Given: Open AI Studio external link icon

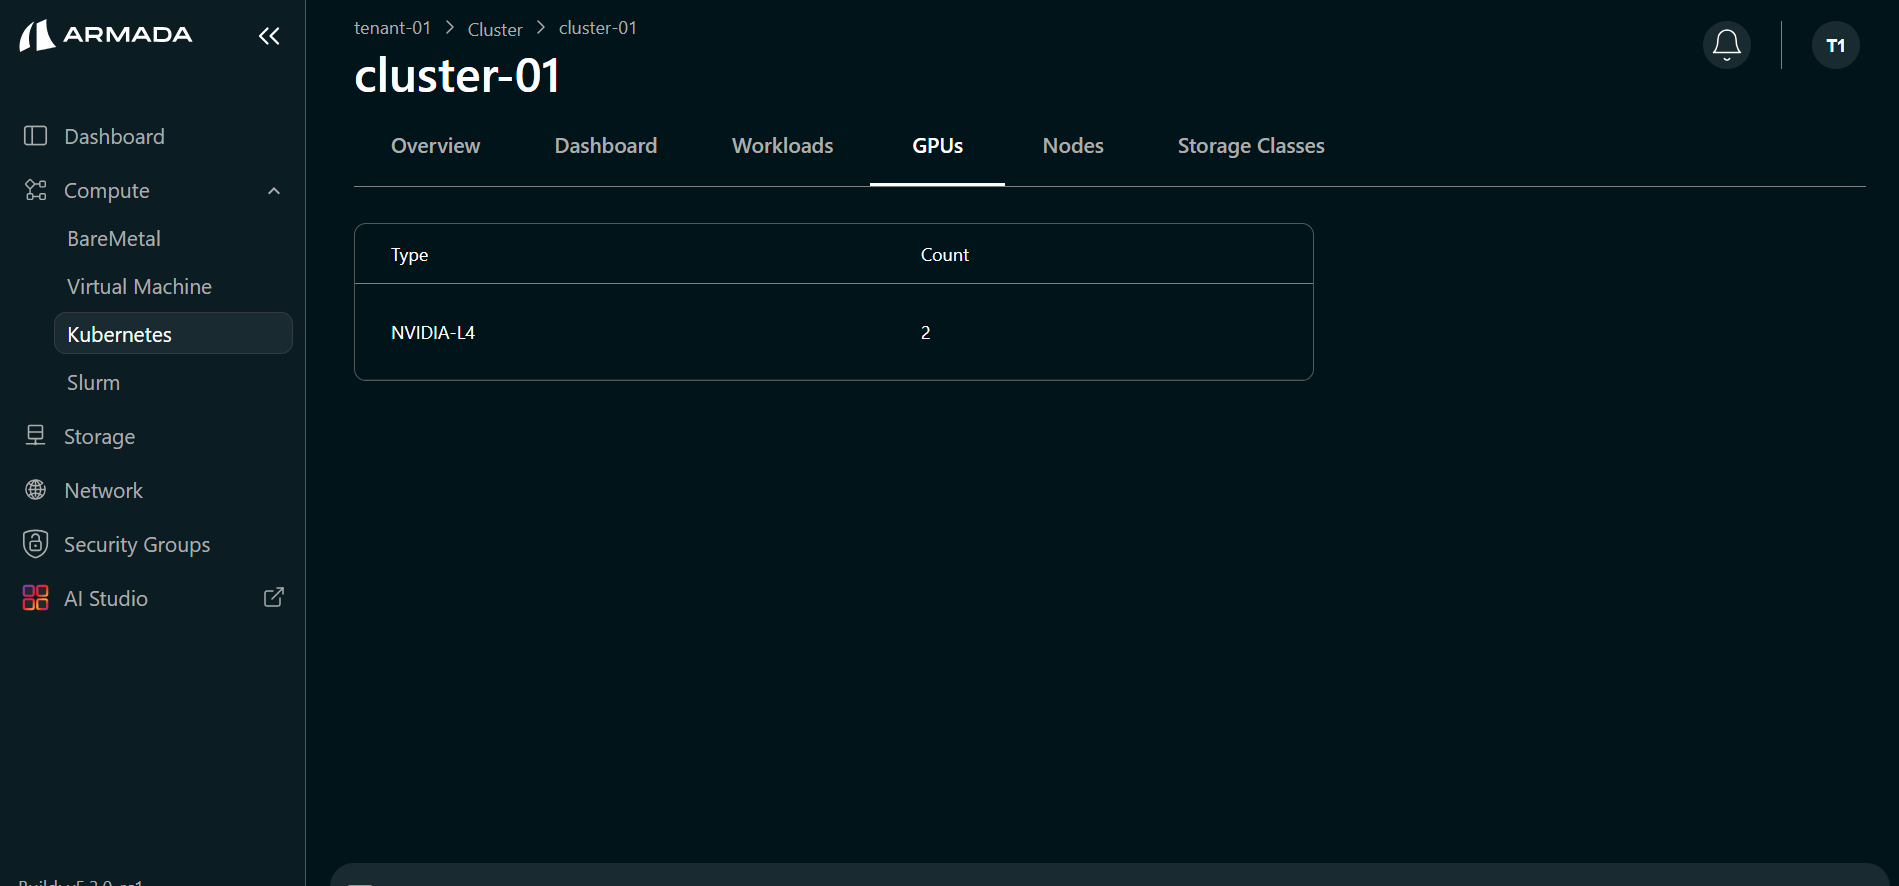Looking at the screenshot, I should pyautogui.click(x=274, y=597).
